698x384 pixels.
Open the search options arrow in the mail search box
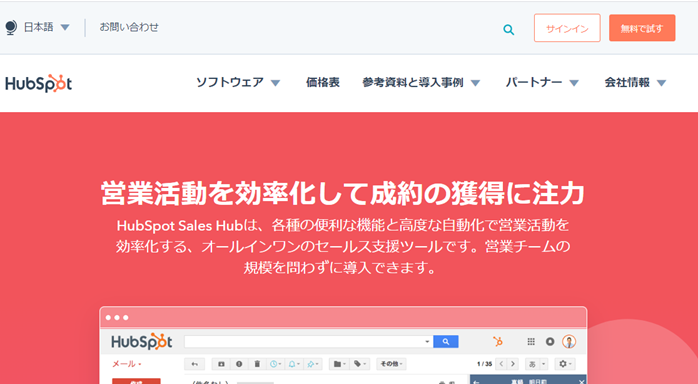pos(427,341)
